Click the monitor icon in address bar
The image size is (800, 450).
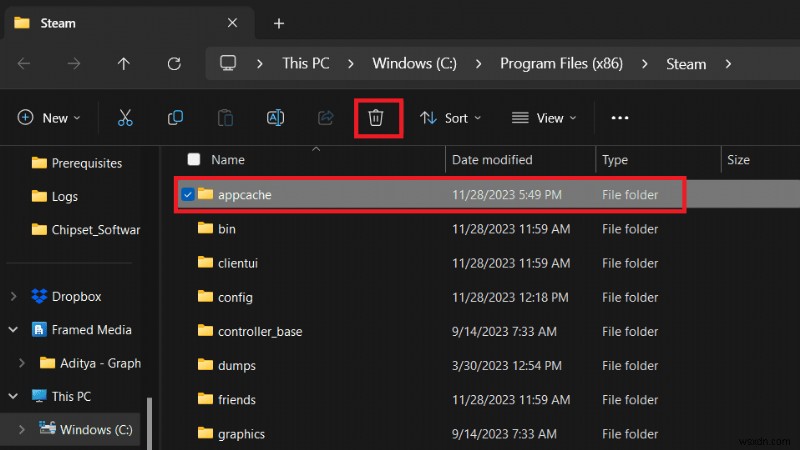tap(228, 63)
